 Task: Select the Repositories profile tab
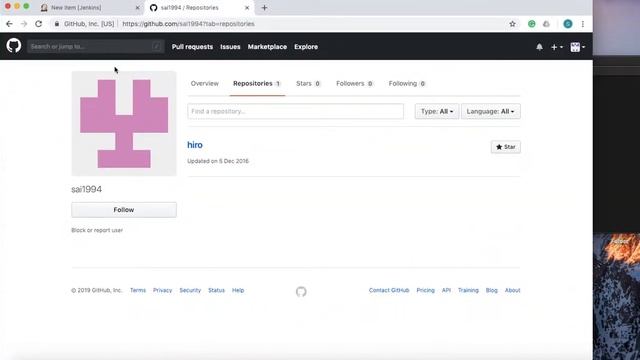257,83
